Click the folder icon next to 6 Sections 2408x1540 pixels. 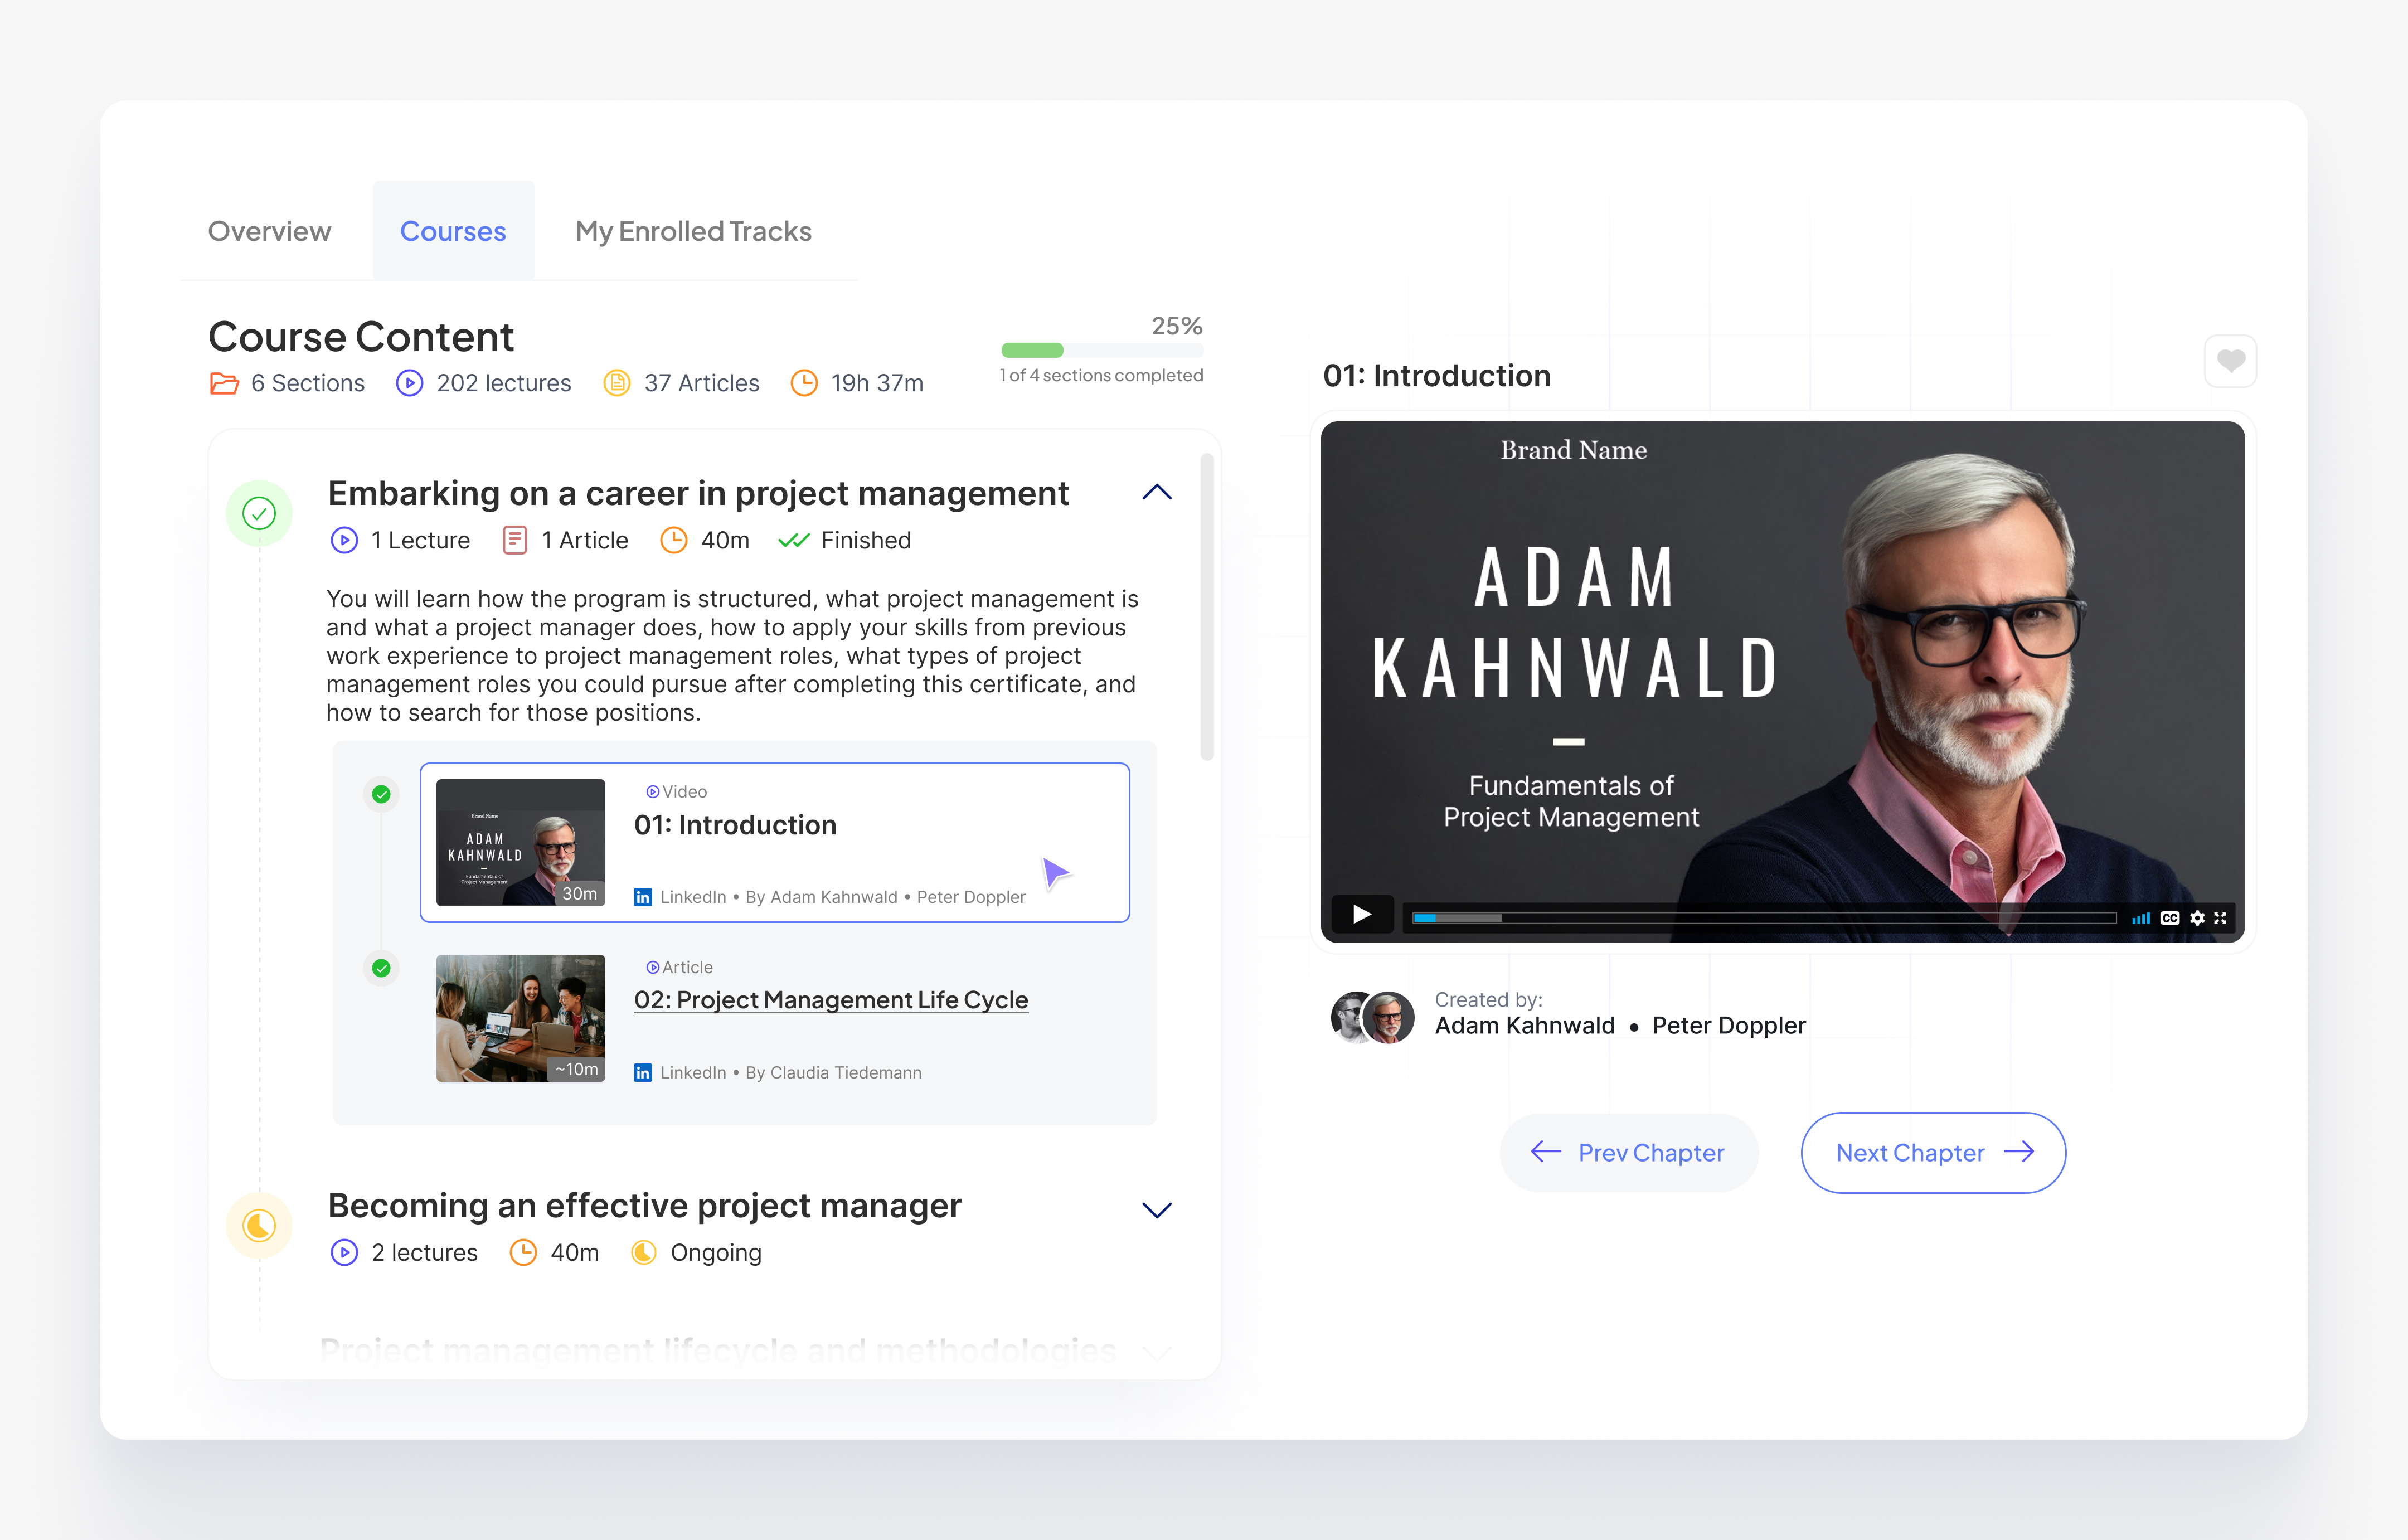click(x=224, y=383)
